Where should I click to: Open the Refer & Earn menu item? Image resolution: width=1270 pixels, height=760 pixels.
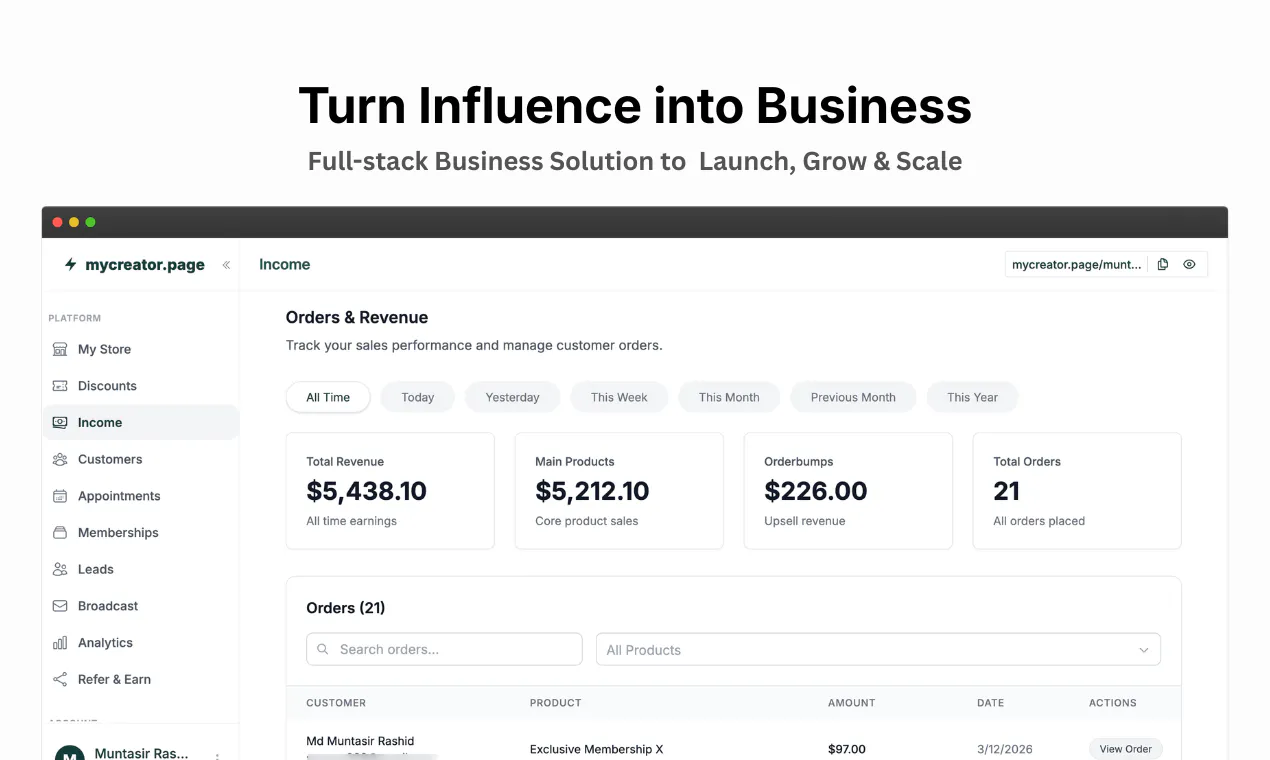click(x=141, y=680)
